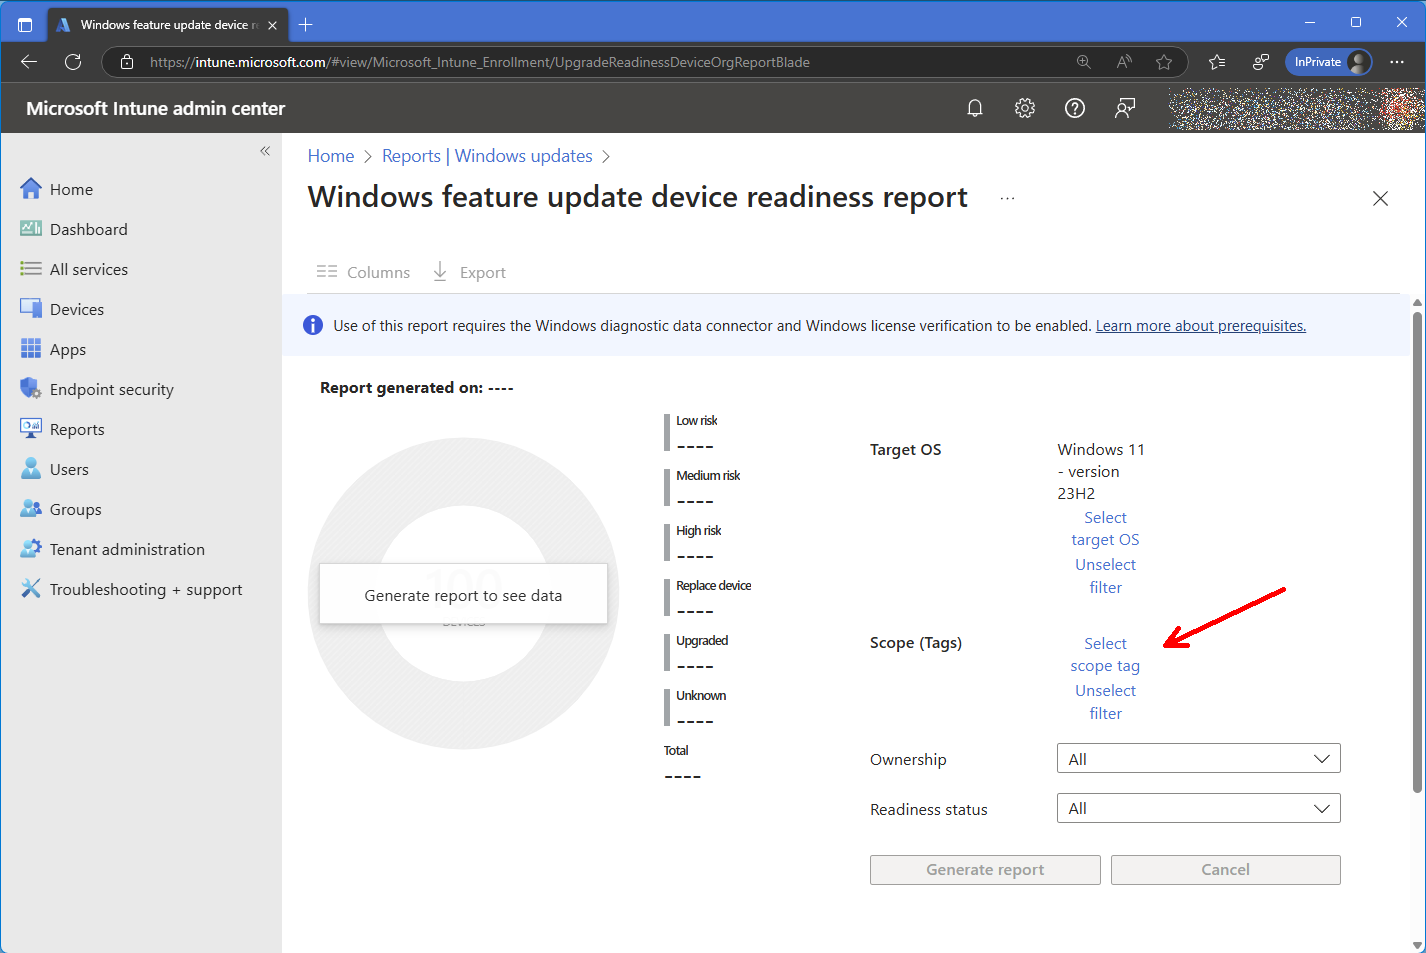Navigate to Reports breadcrumb

coord(411,156)
